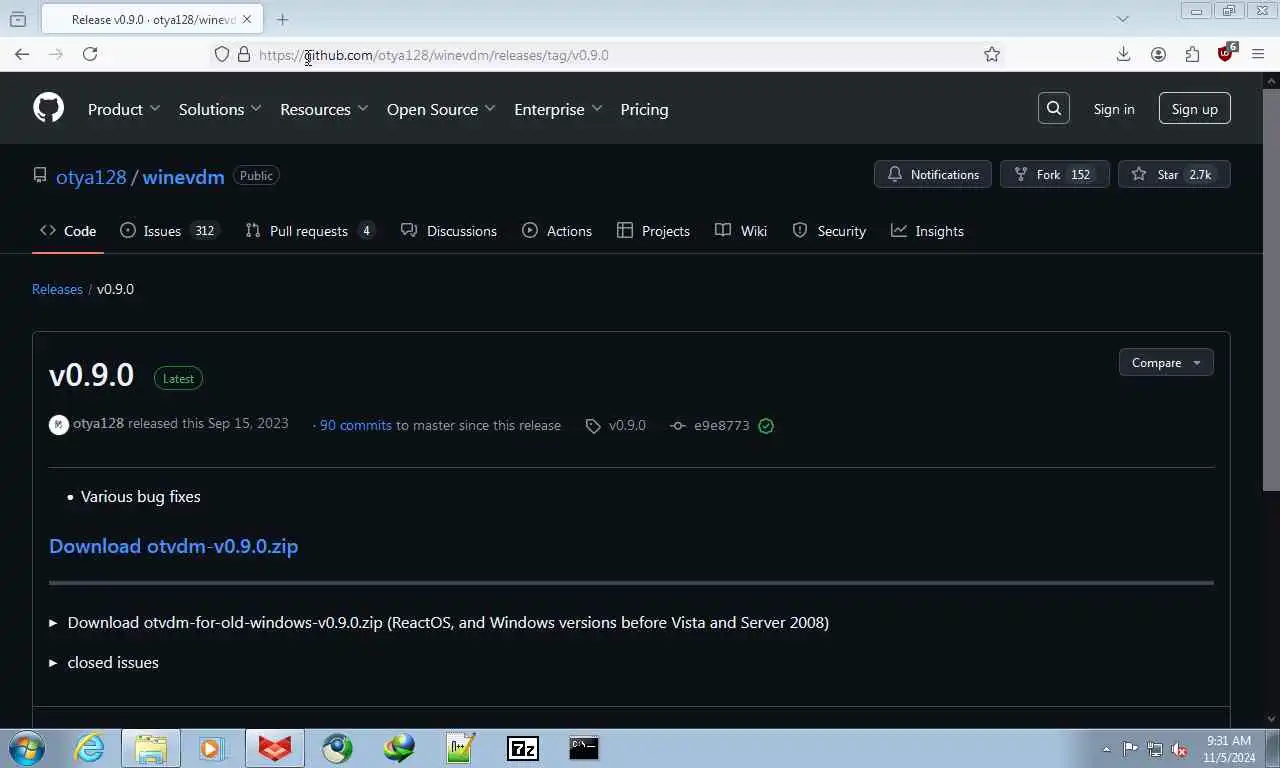Screen dimensions: 1280x768
Task: Click the taskbar clock 9:31 AM
Action: [x=1228, y=741]
